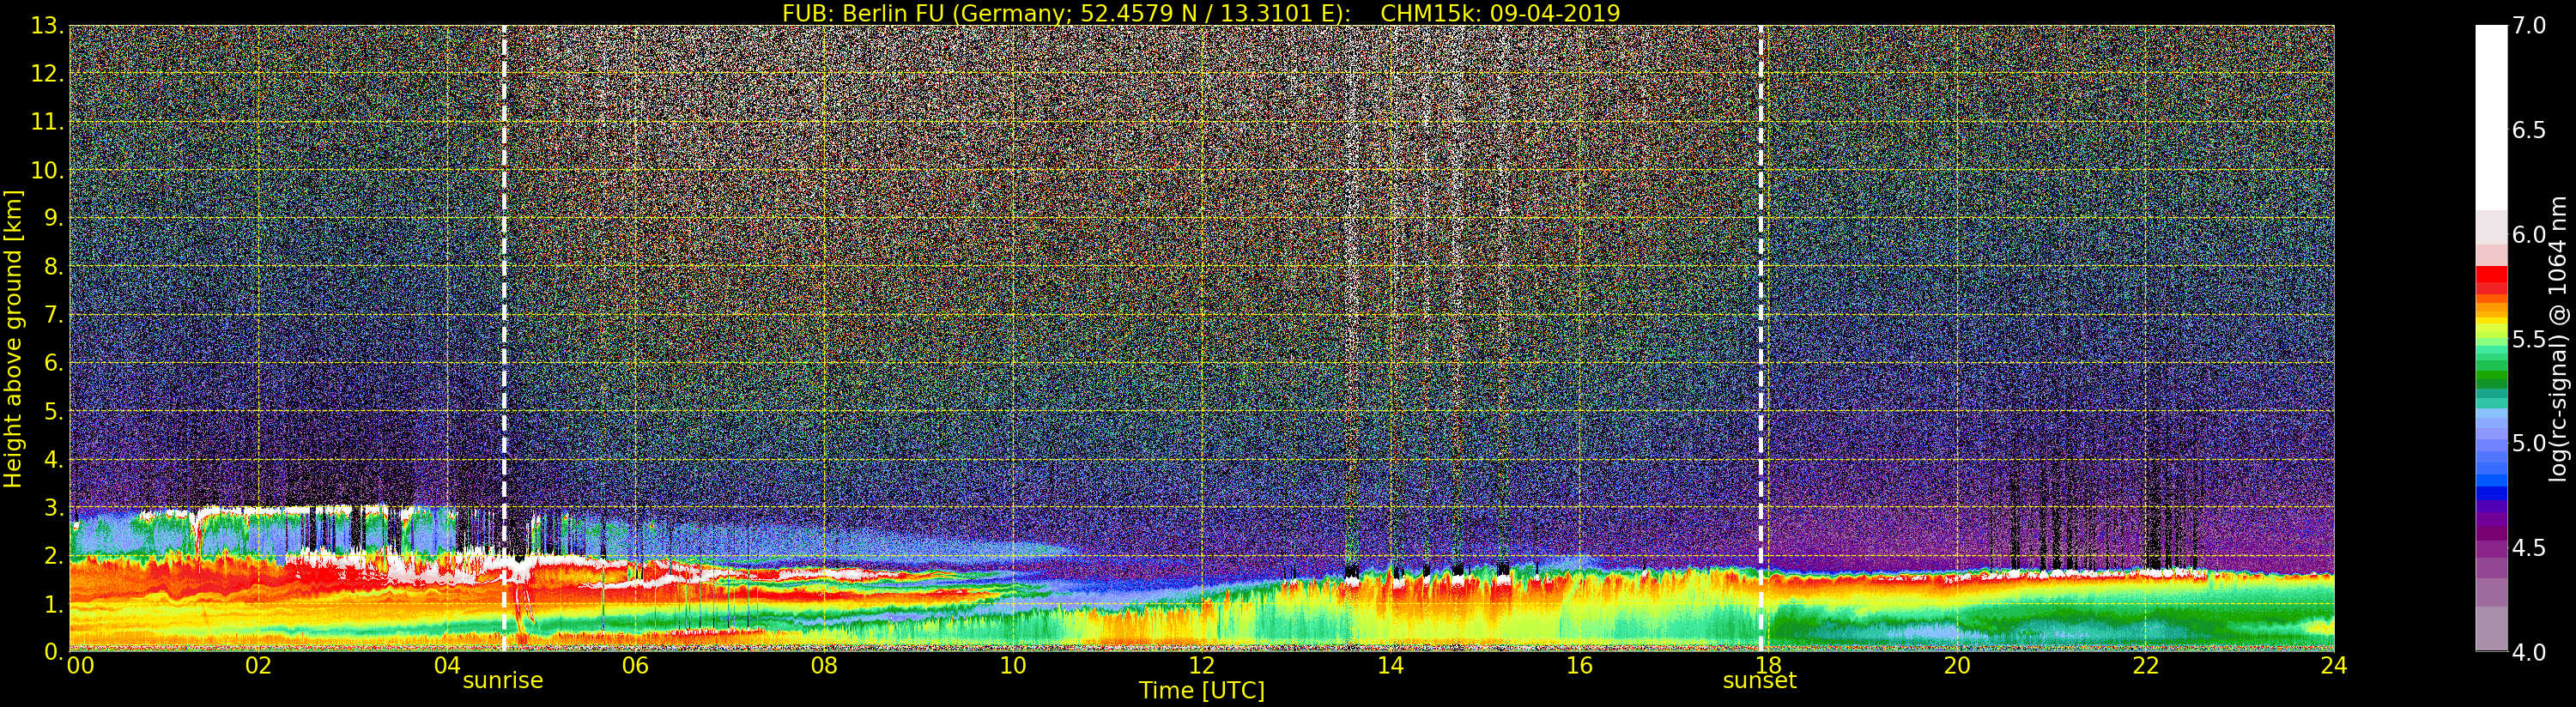
Task: Click the height axis tick "8."
Action: tap(54, 267)
